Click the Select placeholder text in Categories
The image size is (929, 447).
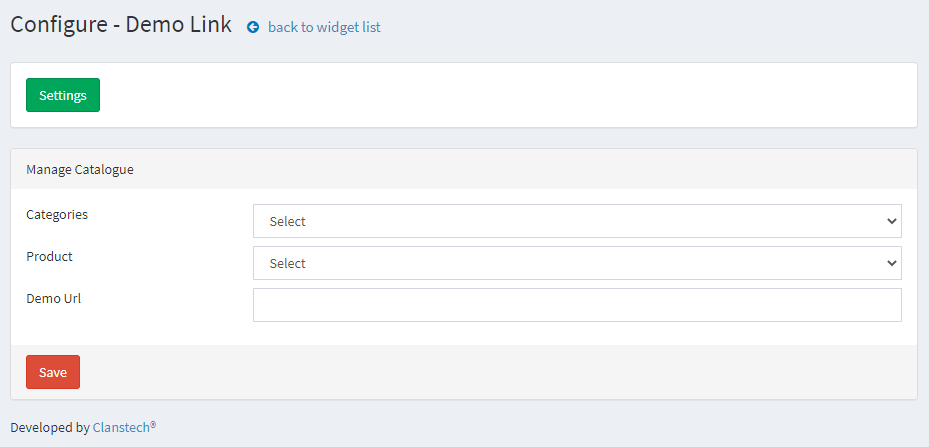(x=287, y=221)
